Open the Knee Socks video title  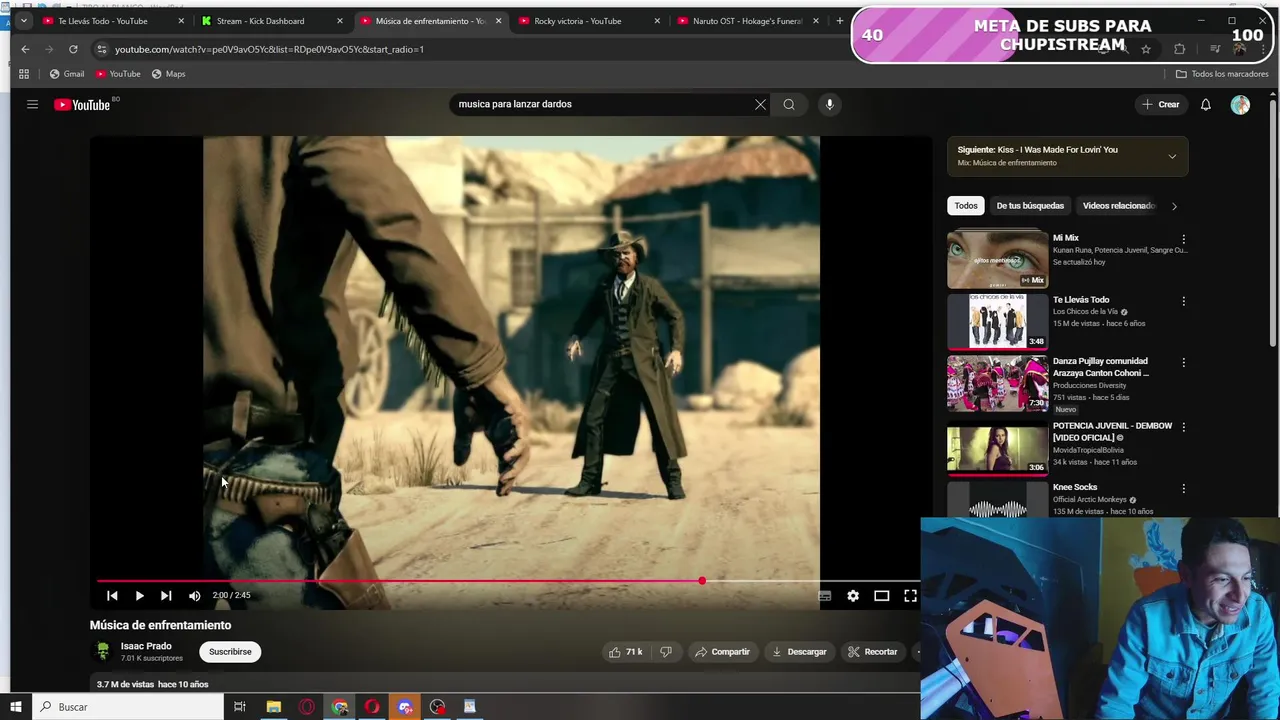pyautogui.click(x=1075, y=487)
